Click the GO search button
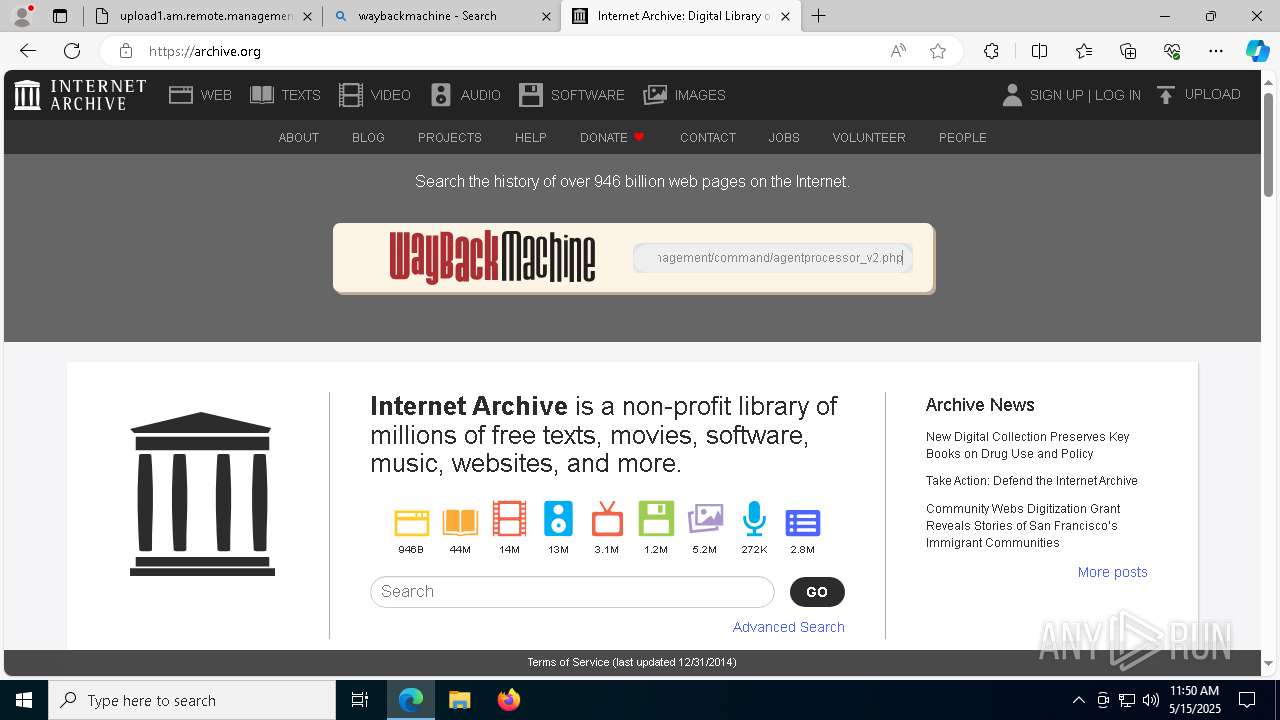 click(x=817, y=592)
